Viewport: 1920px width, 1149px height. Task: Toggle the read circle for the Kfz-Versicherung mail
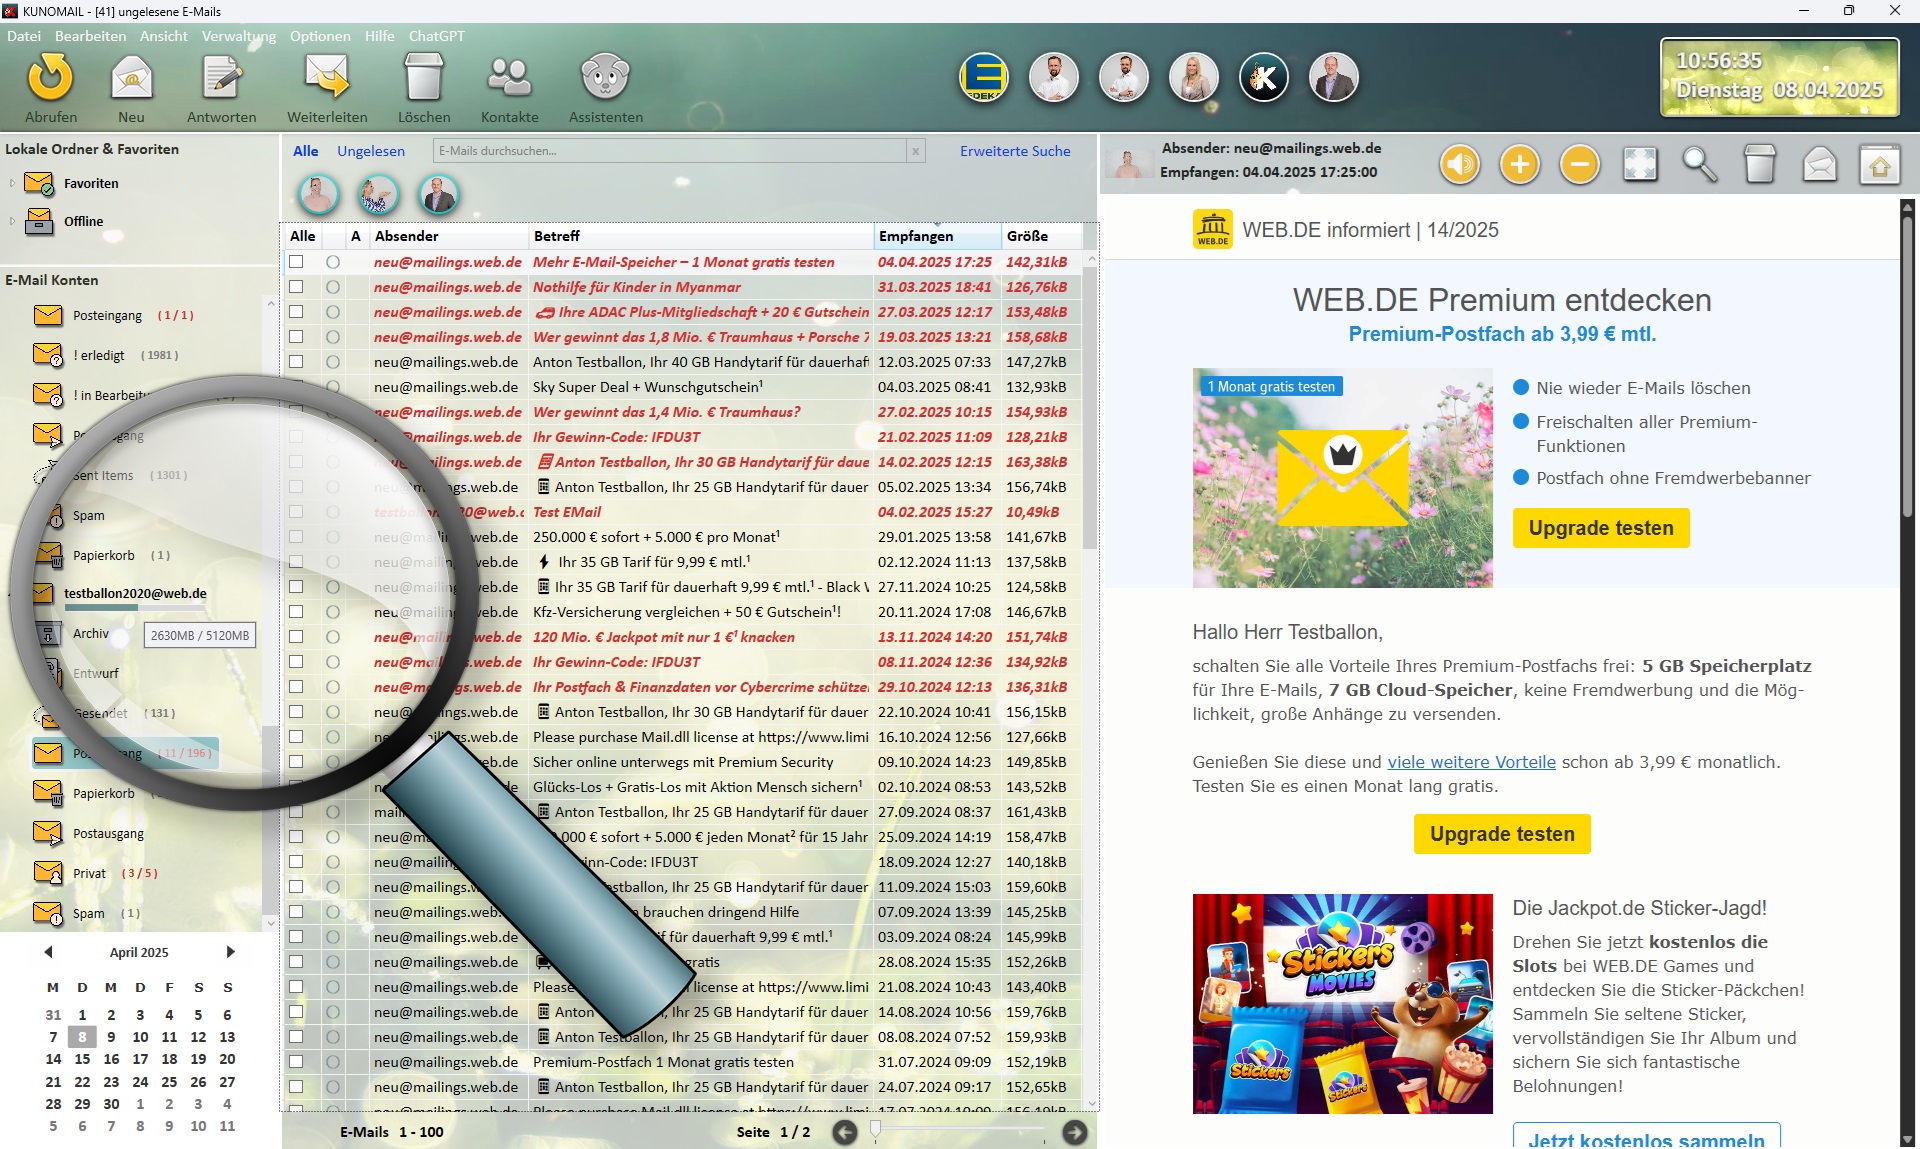(x=333, y=612)
